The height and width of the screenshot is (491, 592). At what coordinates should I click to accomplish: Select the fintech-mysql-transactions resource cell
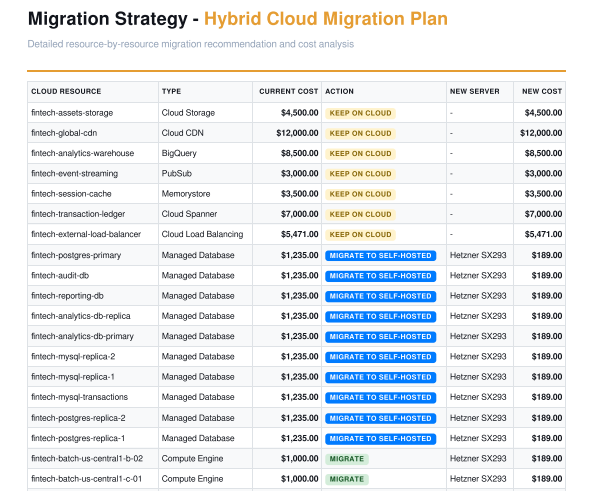coord(93,397)
